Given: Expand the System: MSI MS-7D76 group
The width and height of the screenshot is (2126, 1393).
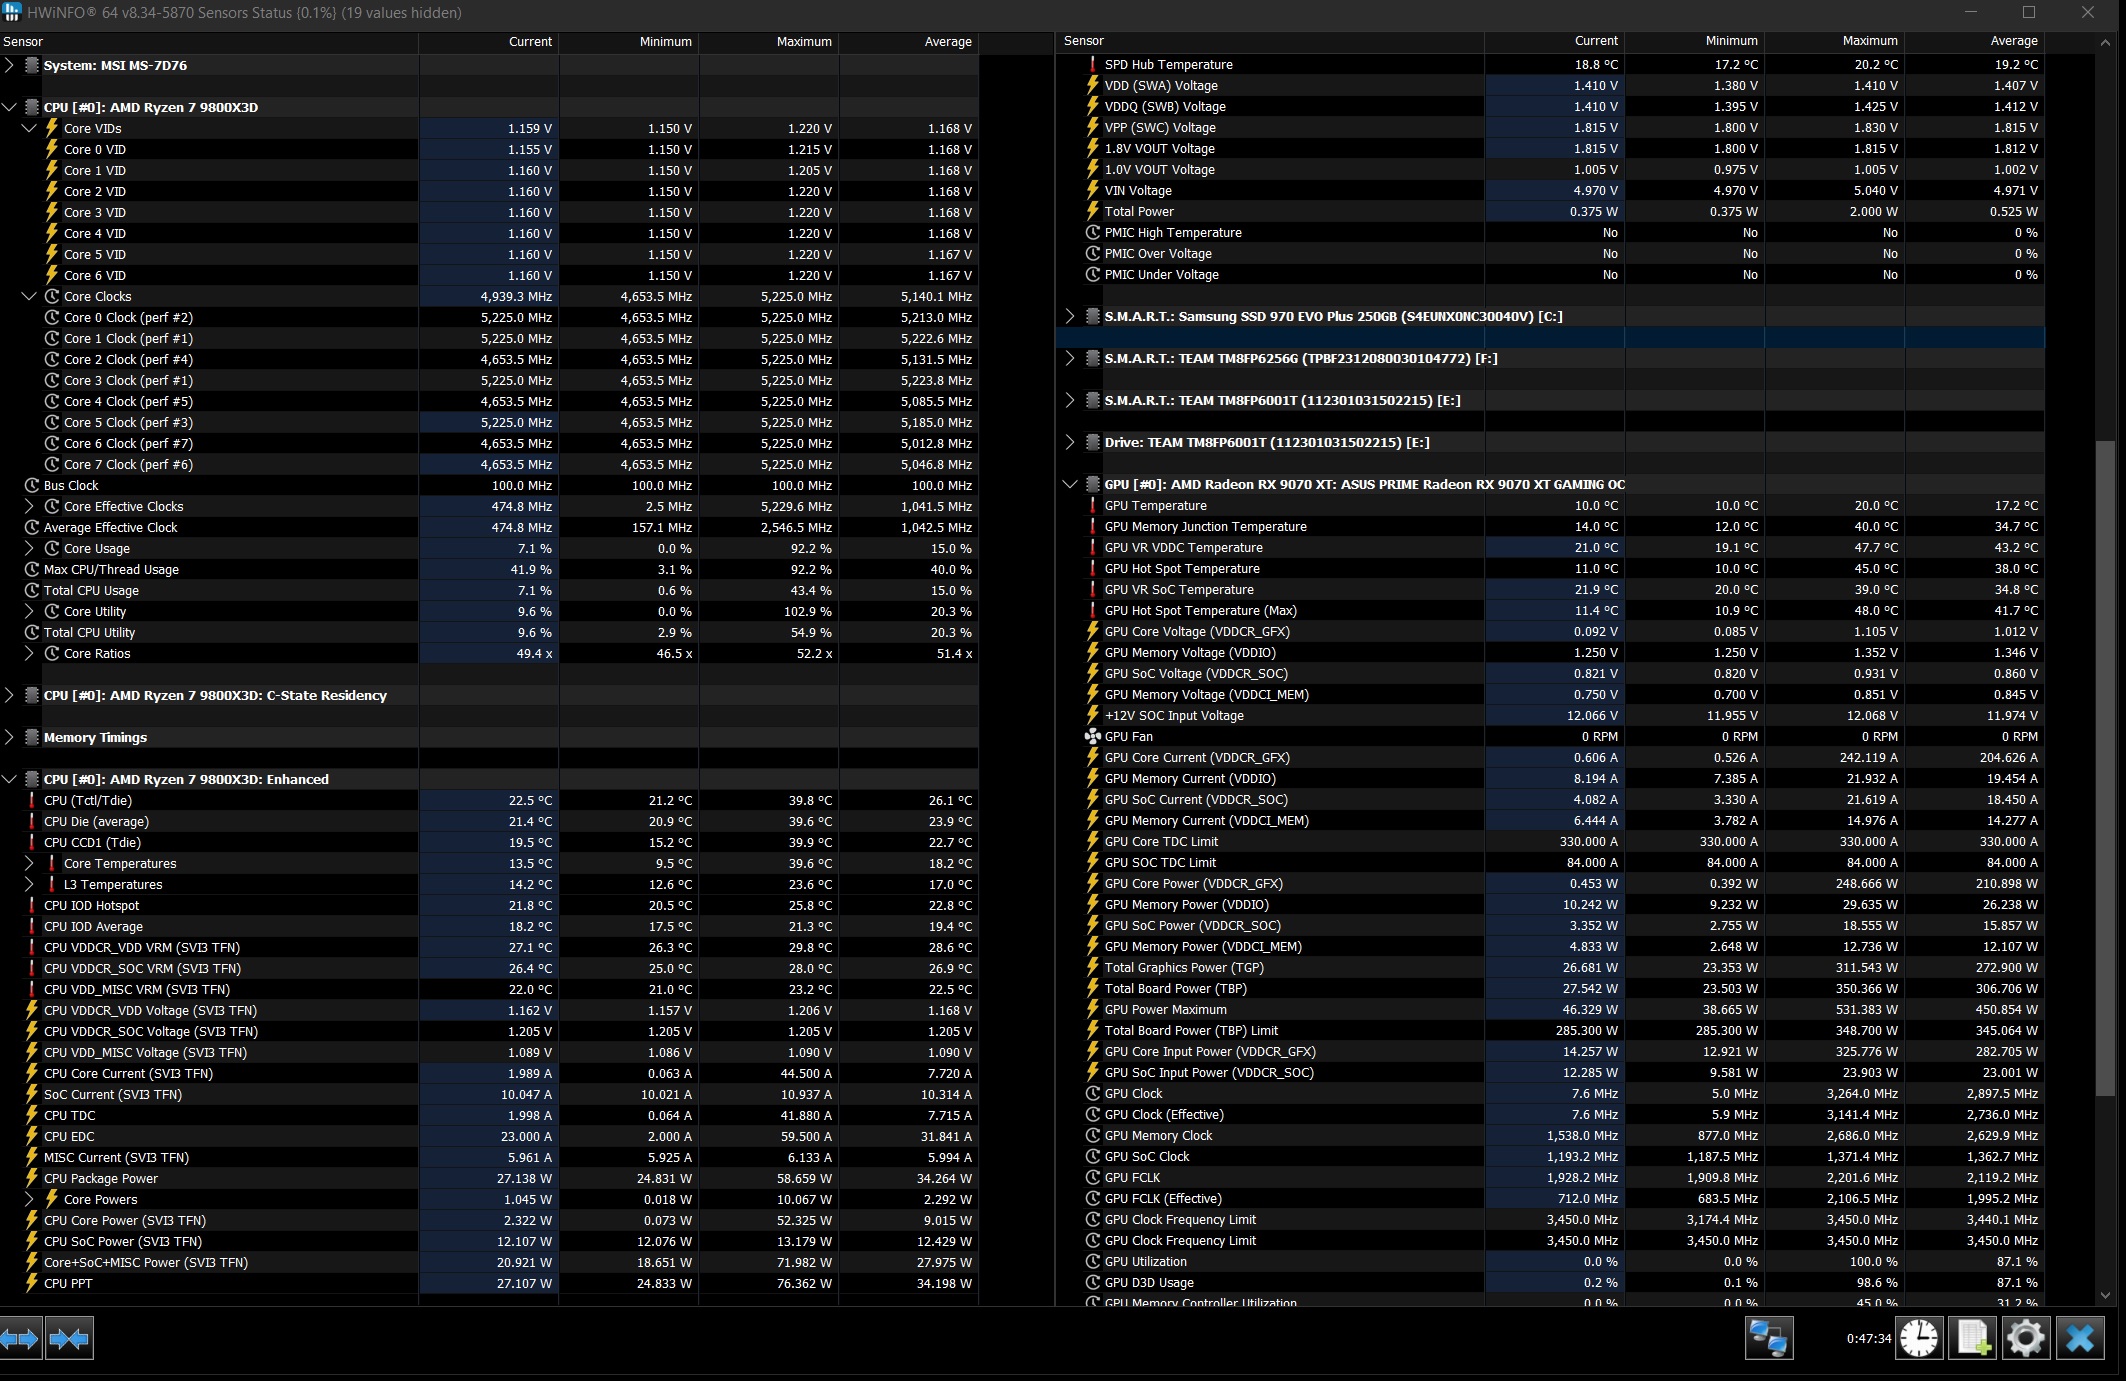Looking at the screenshot, I should (x=10, y=65).
